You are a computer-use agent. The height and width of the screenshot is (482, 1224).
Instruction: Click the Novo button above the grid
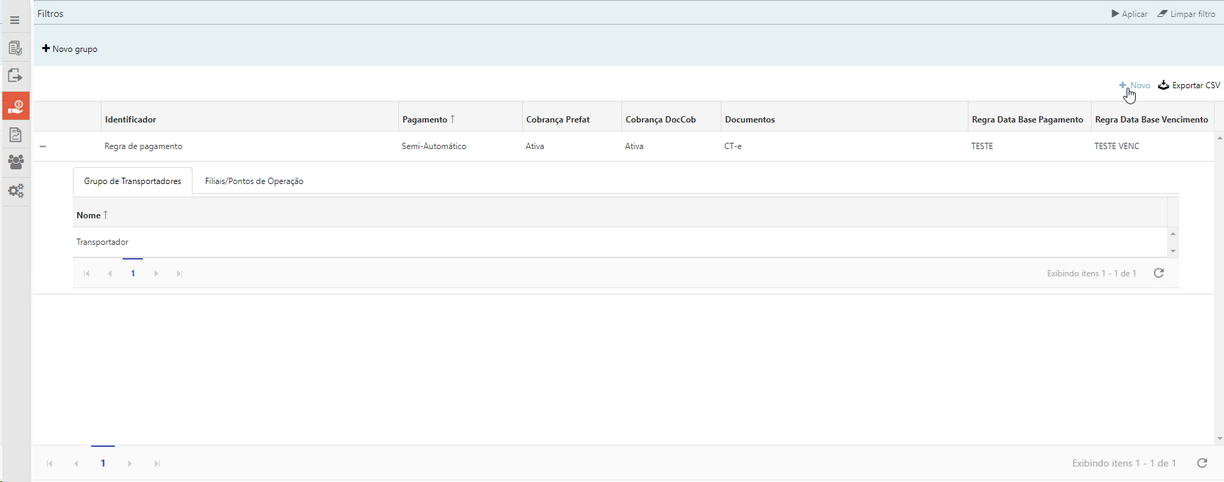[1135, 86]
